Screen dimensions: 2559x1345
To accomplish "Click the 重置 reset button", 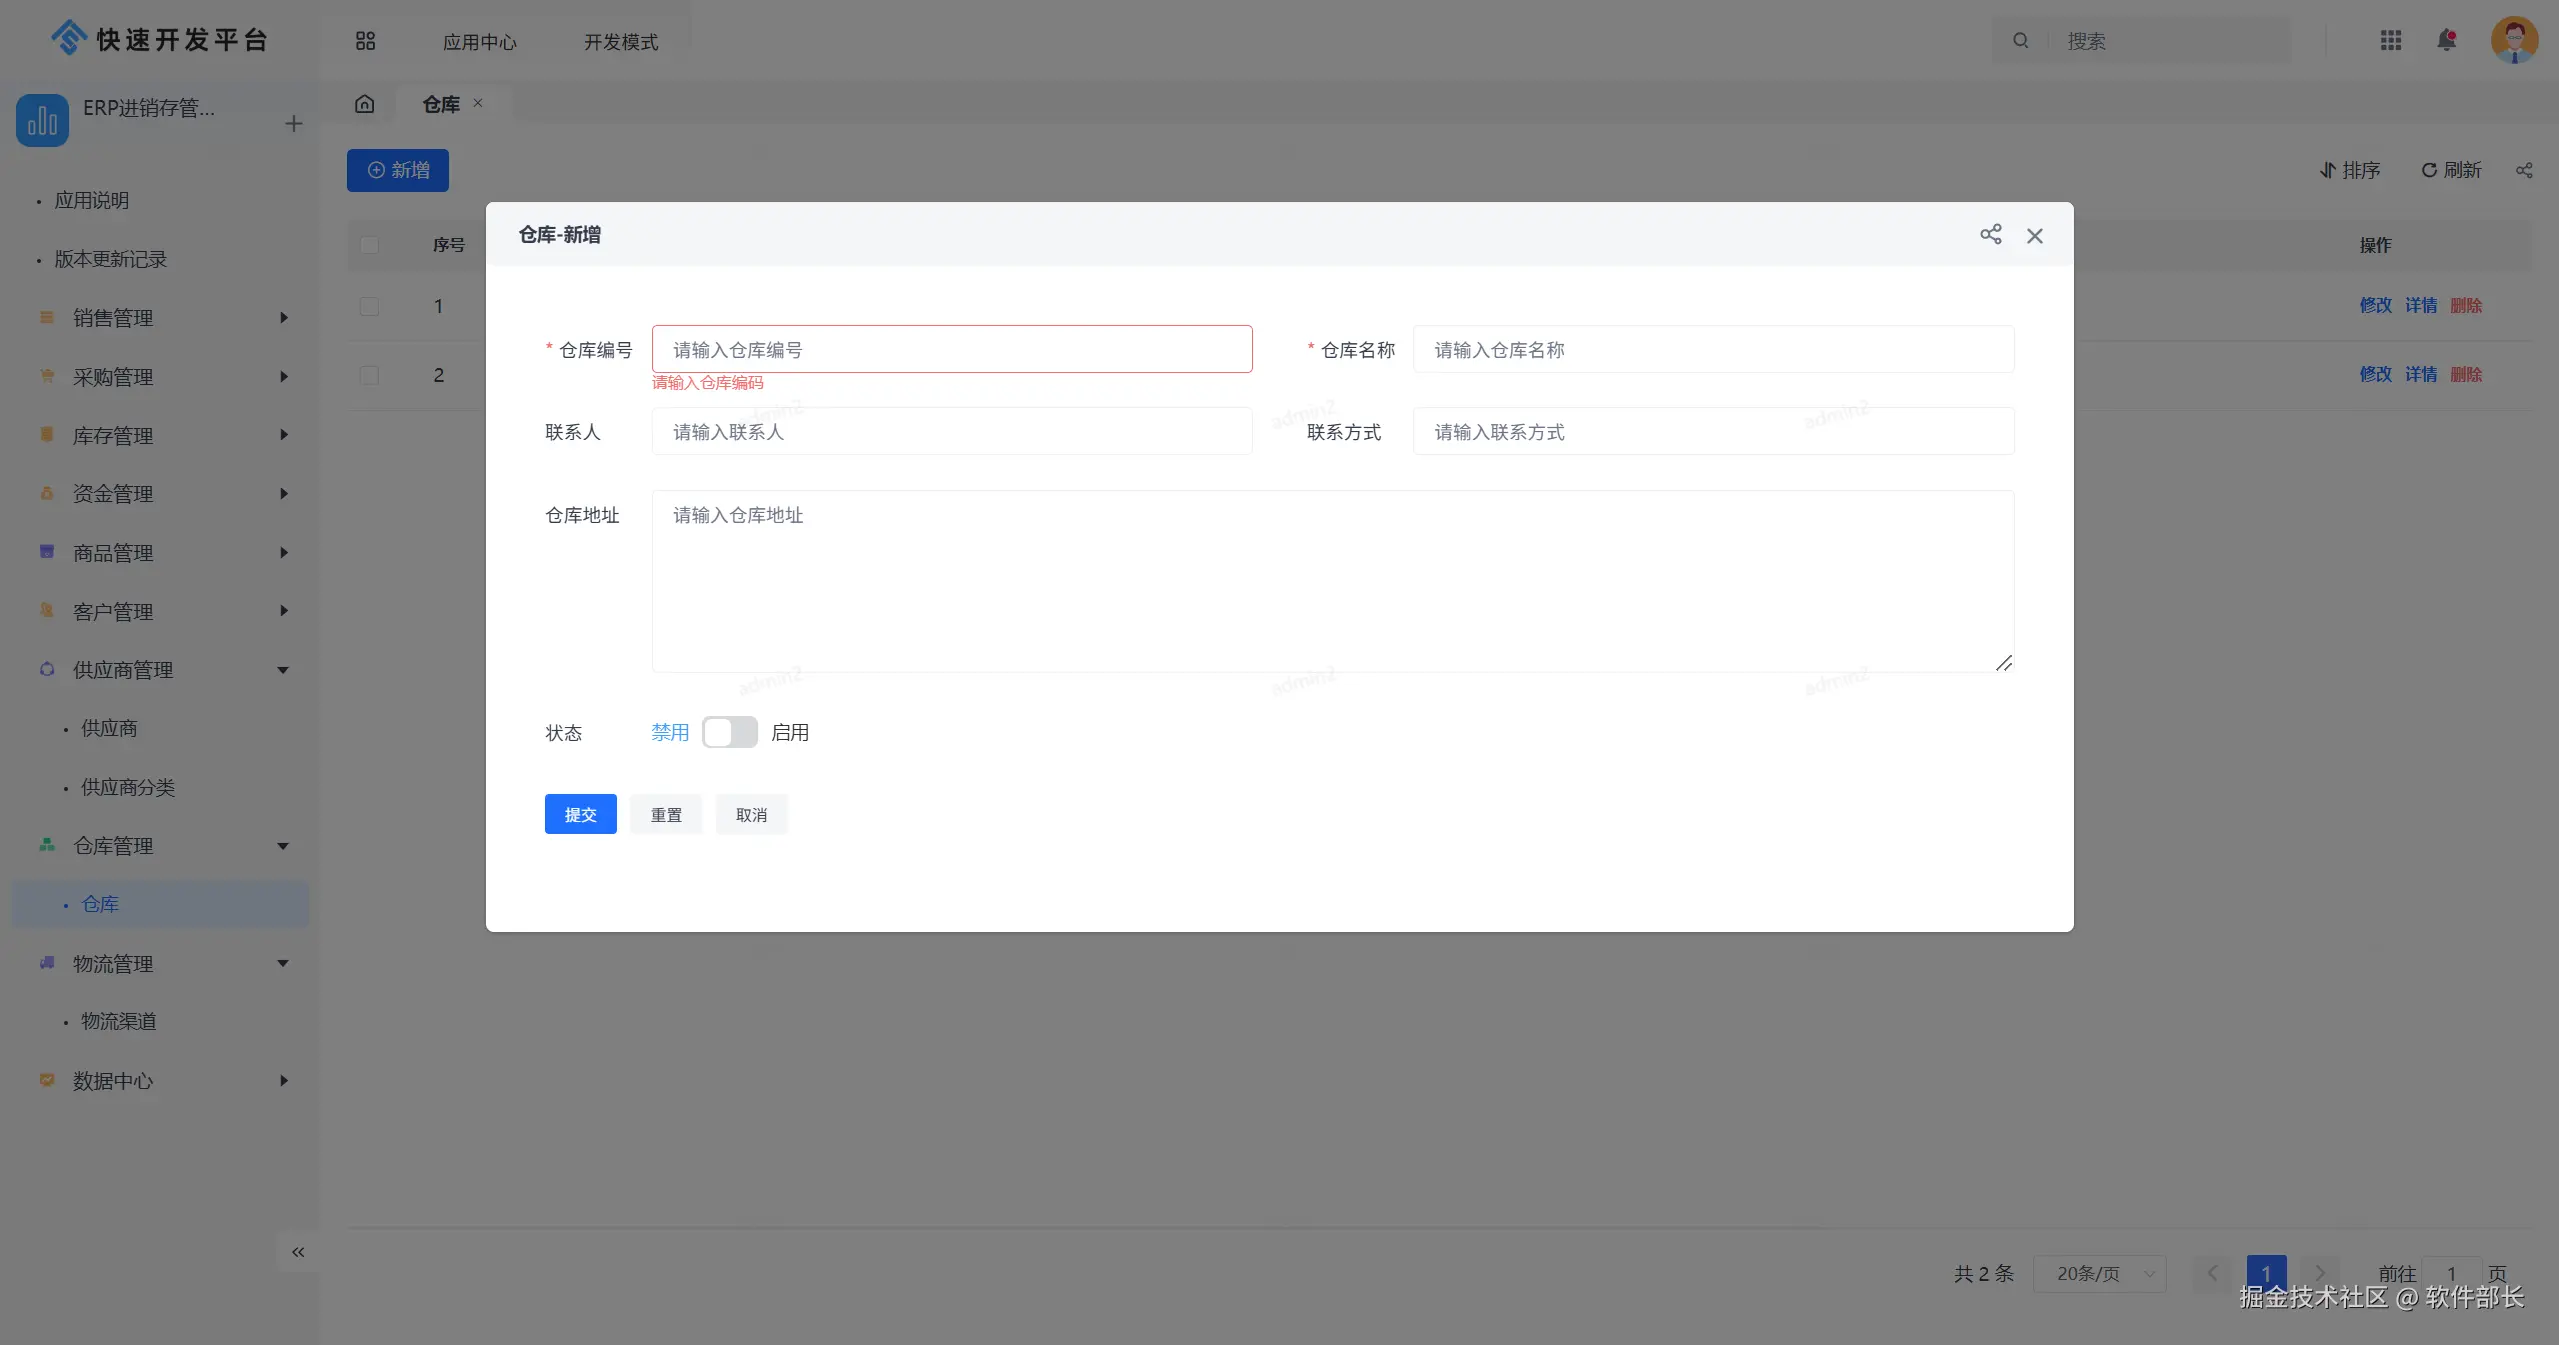I will point(666,814).
